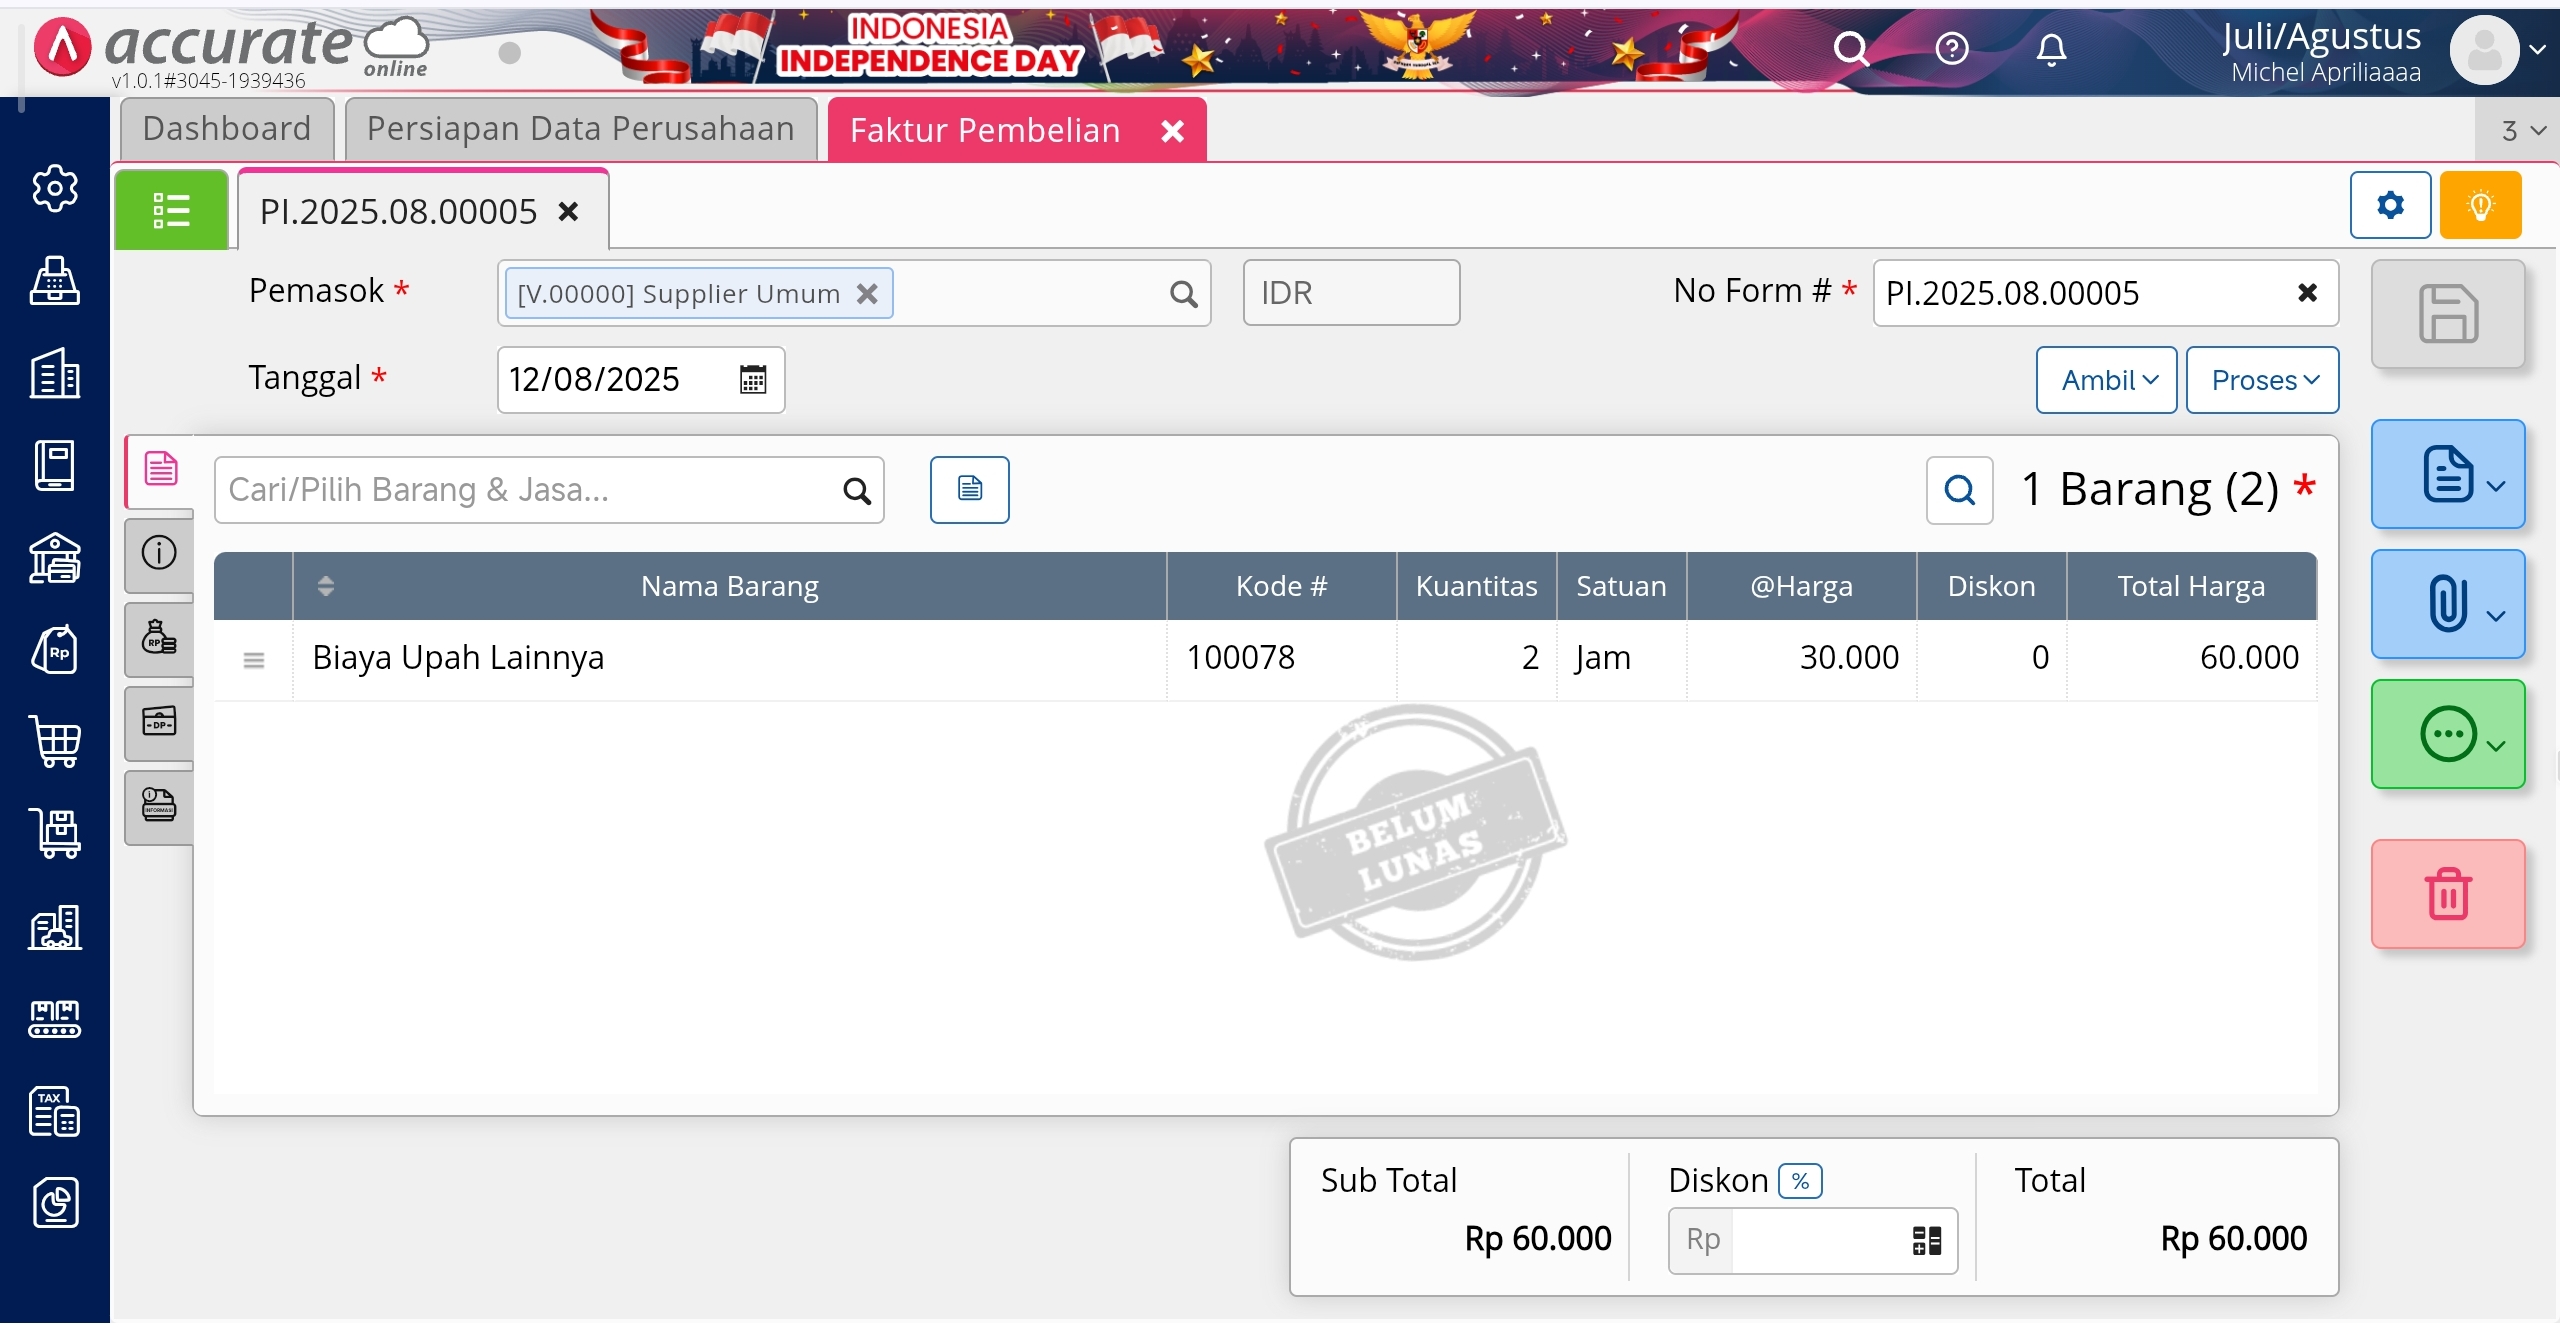Screen dimensions: 2560x1328
Task: Switch to the Dashboard tab
Action: coord(227,129)
